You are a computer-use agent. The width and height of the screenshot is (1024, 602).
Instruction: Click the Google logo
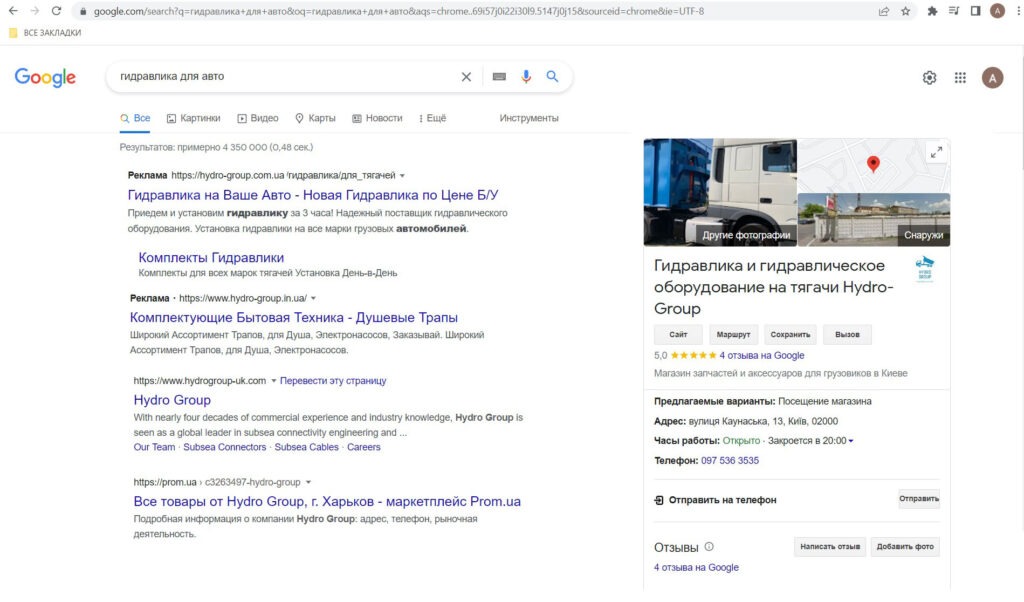tap(45, 77)
